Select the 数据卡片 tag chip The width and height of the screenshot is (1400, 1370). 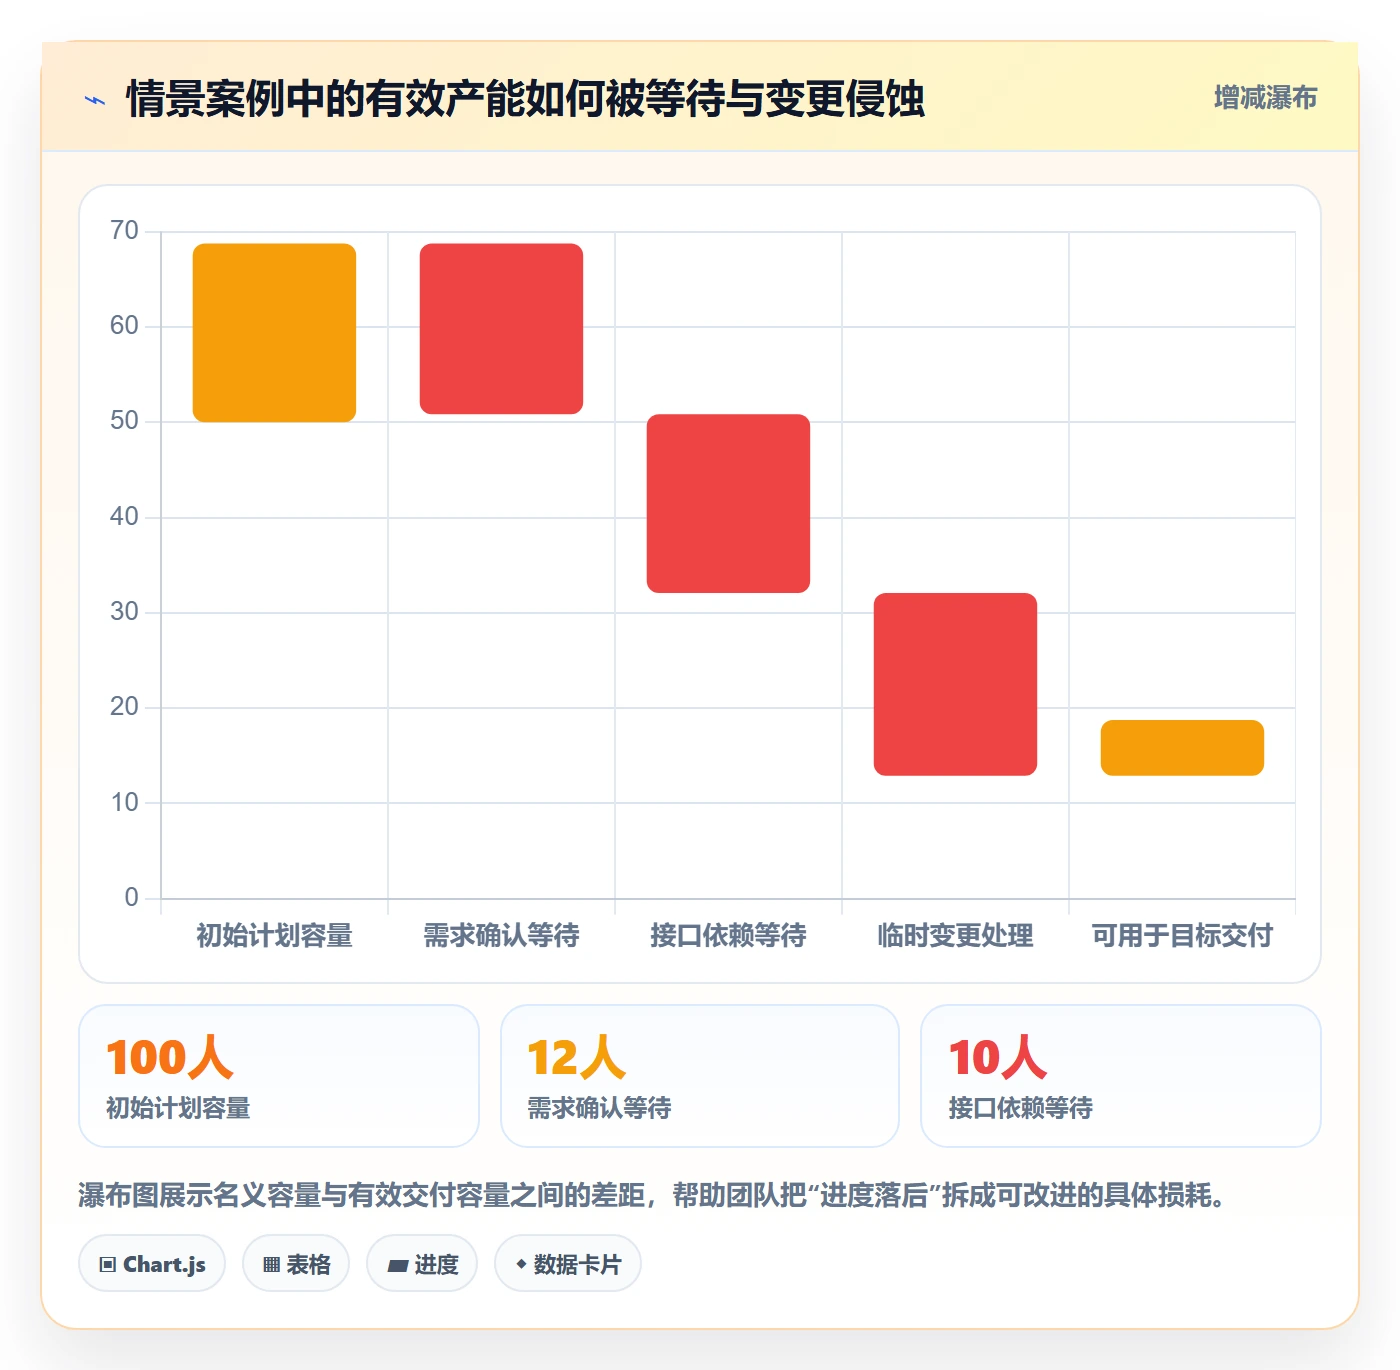568,1264
